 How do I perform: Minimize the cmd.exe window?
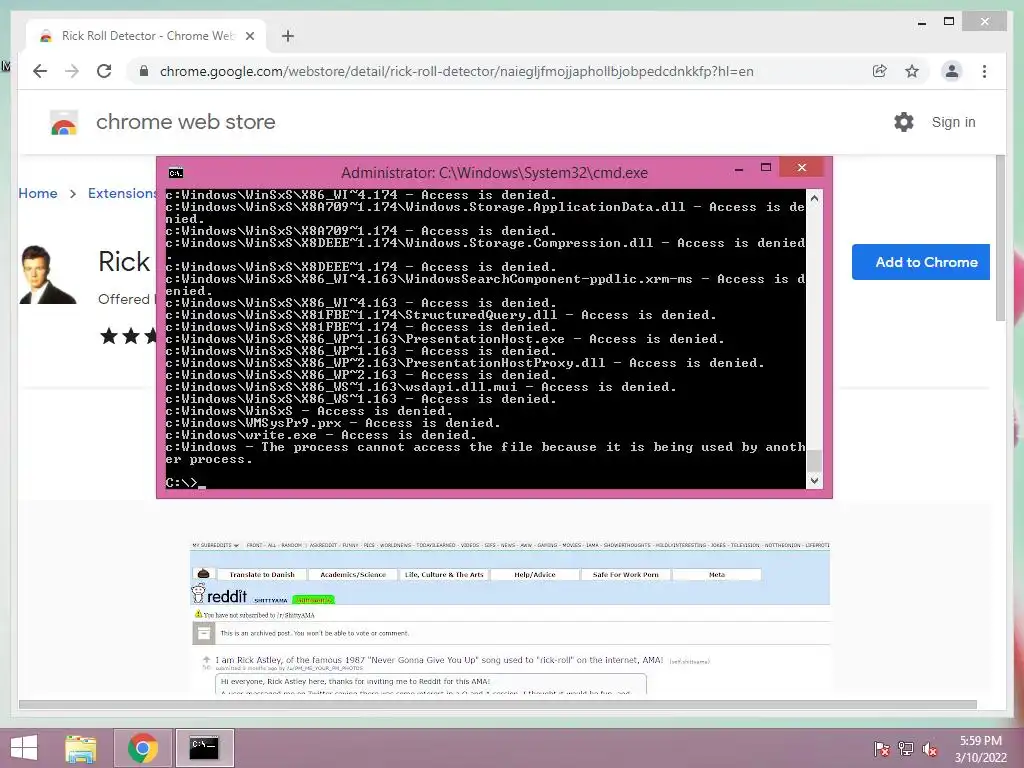[739, 168]
